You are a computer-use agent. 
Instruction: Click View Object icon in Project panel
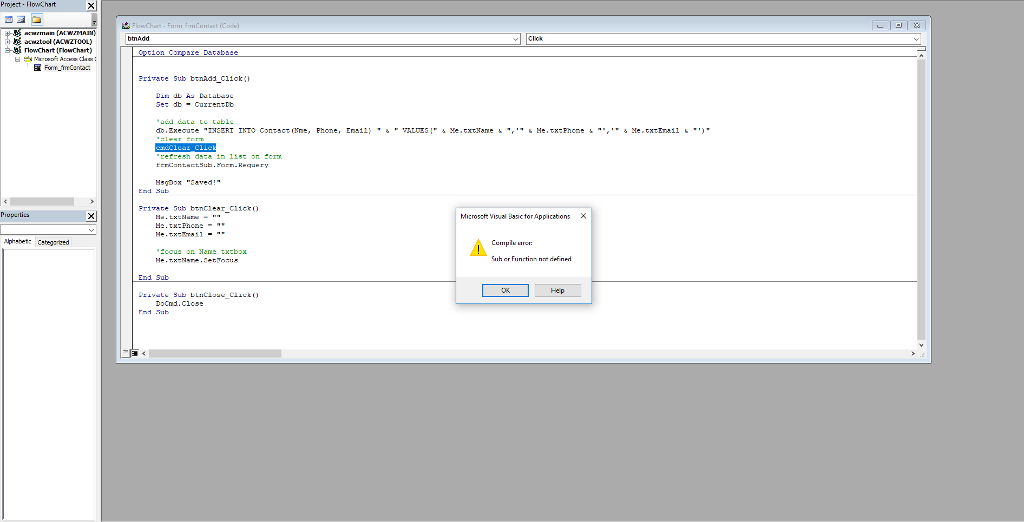point(21,20)
